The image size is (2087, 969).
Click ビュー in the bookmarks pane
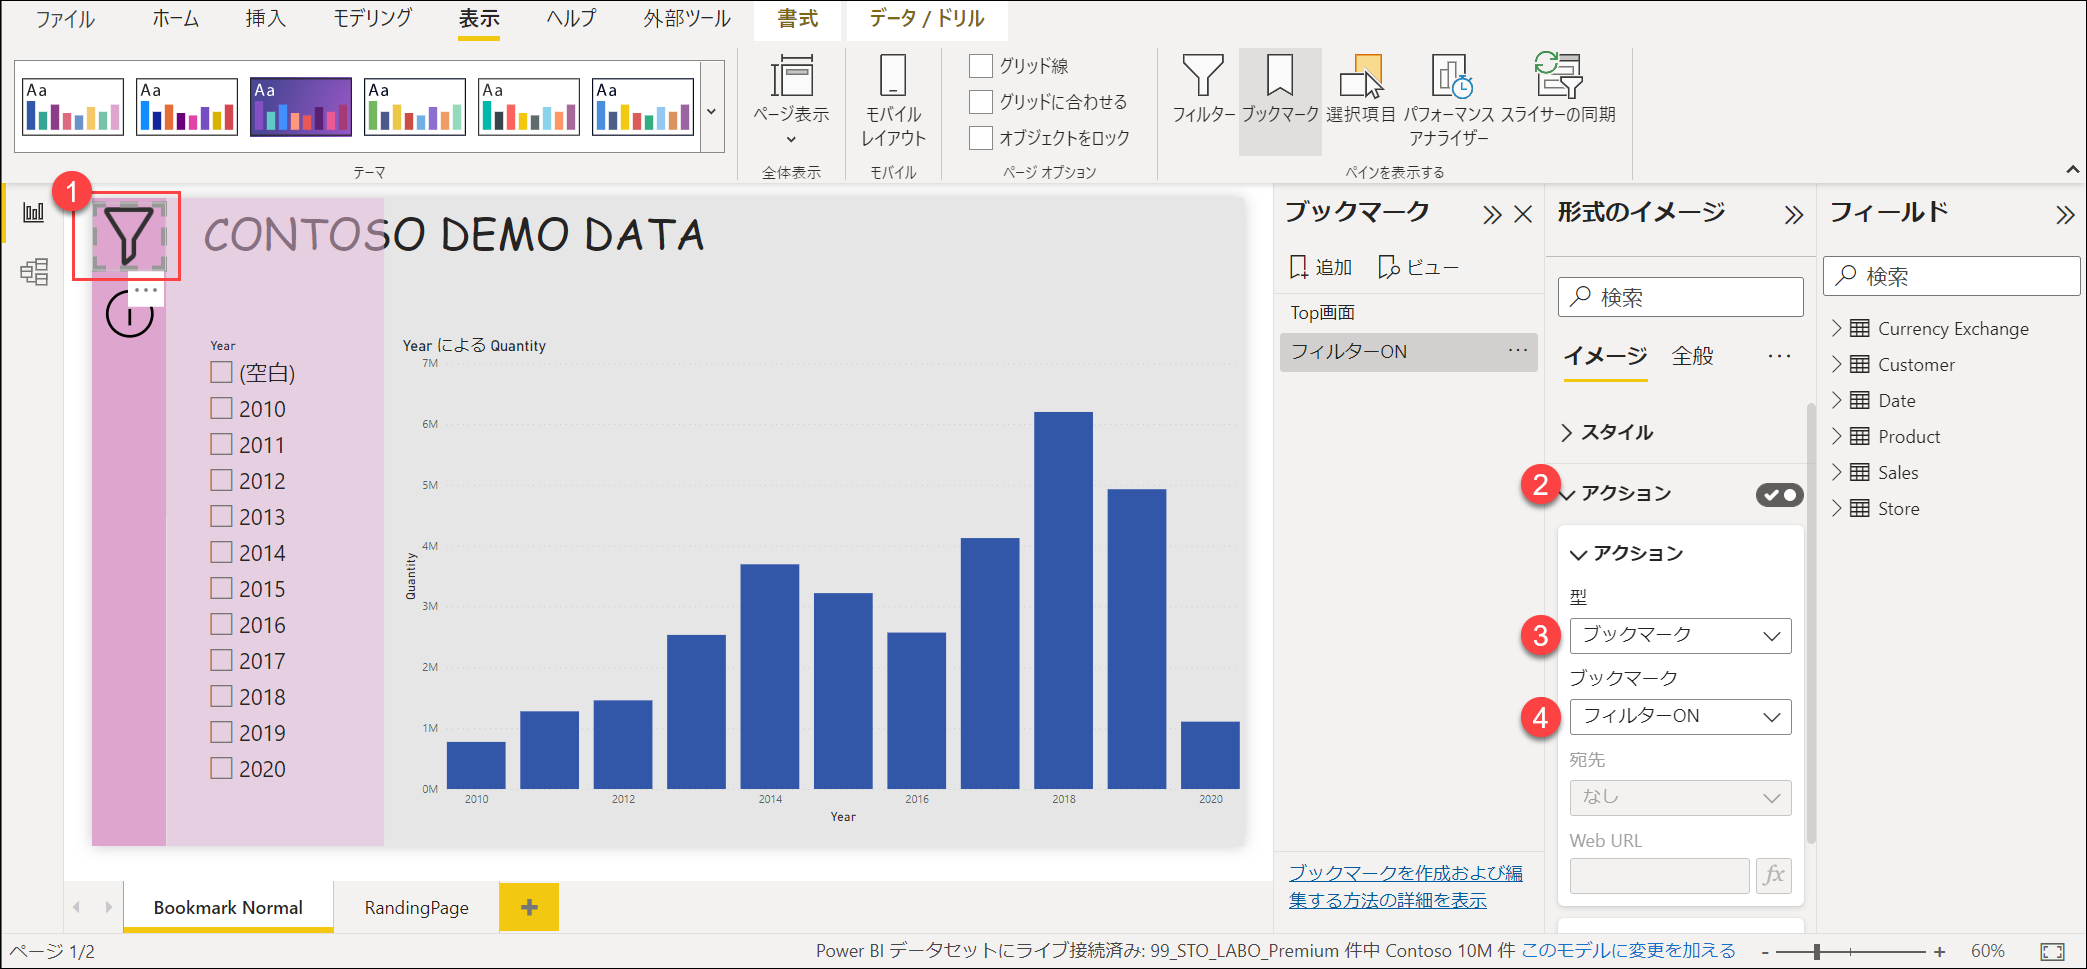1418,267
